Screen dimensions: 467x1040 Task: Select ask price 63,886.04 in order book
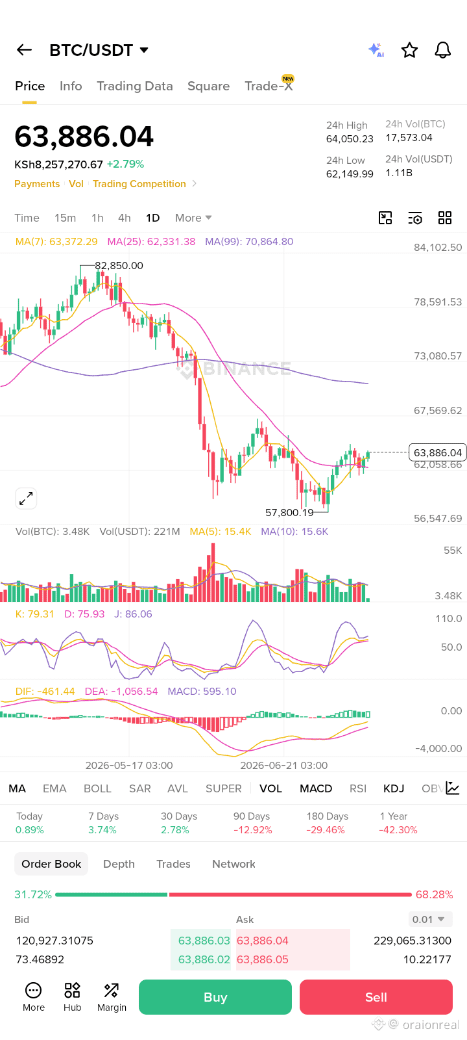pos(263,941)
